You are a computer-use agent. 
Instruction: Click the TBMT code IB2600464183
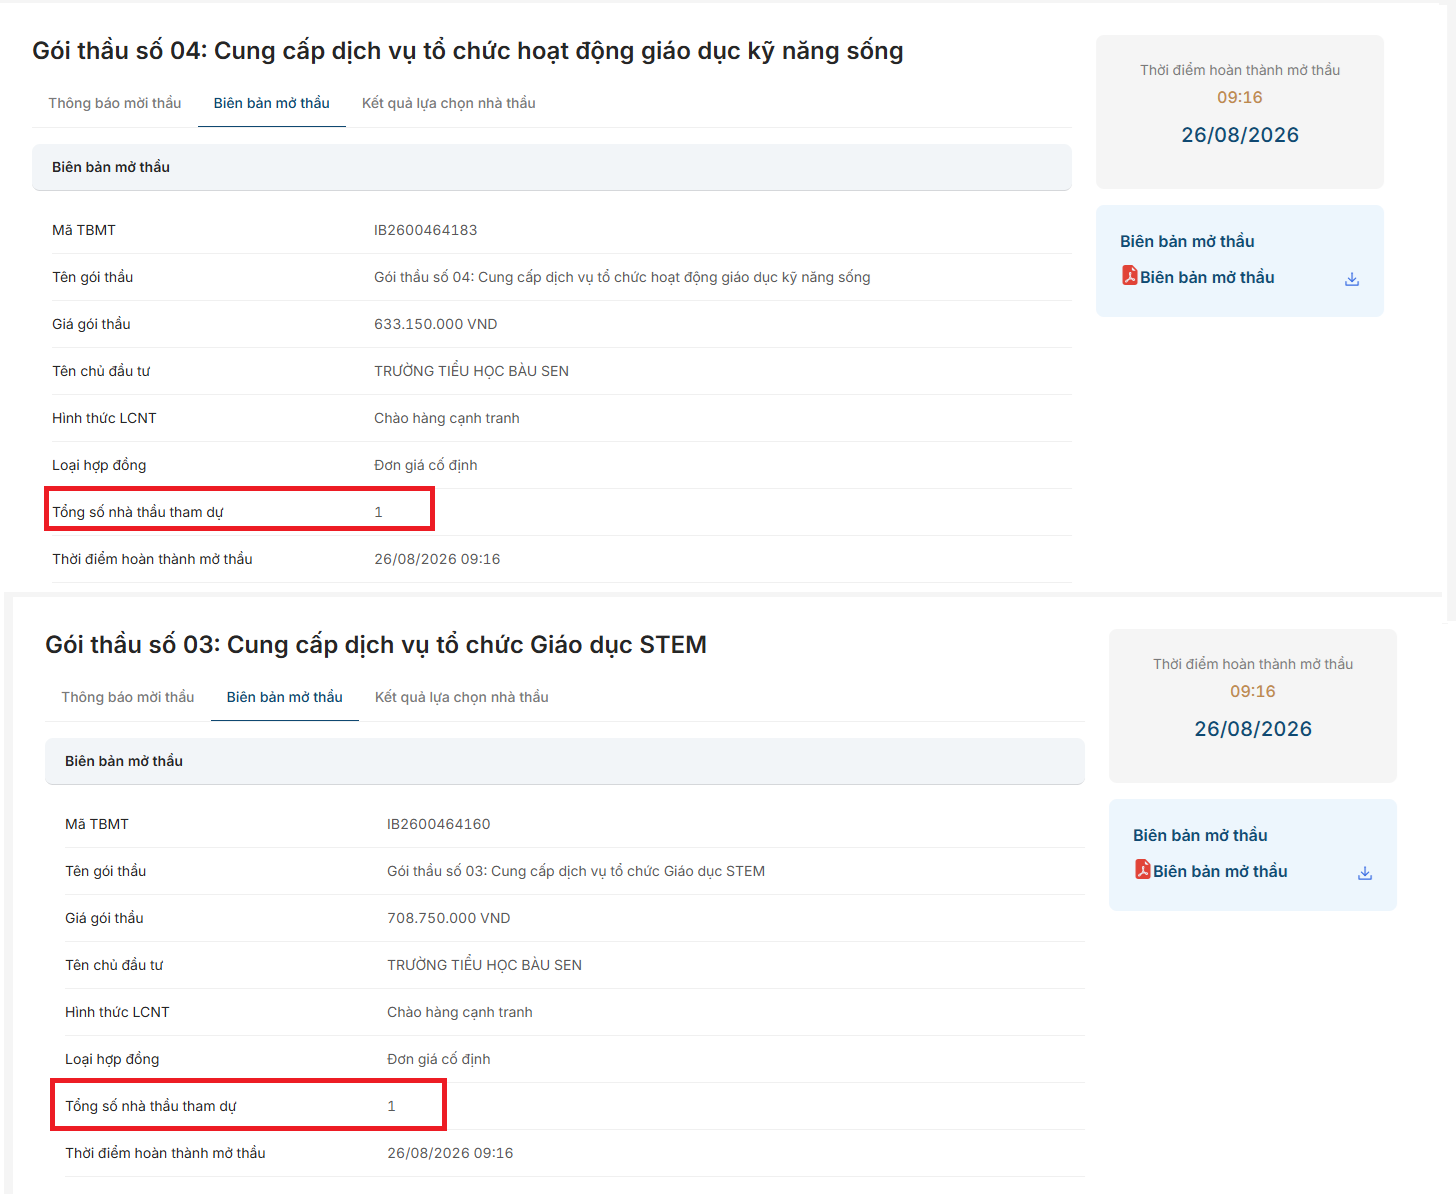pyautogui.click(x=426, y=230)
